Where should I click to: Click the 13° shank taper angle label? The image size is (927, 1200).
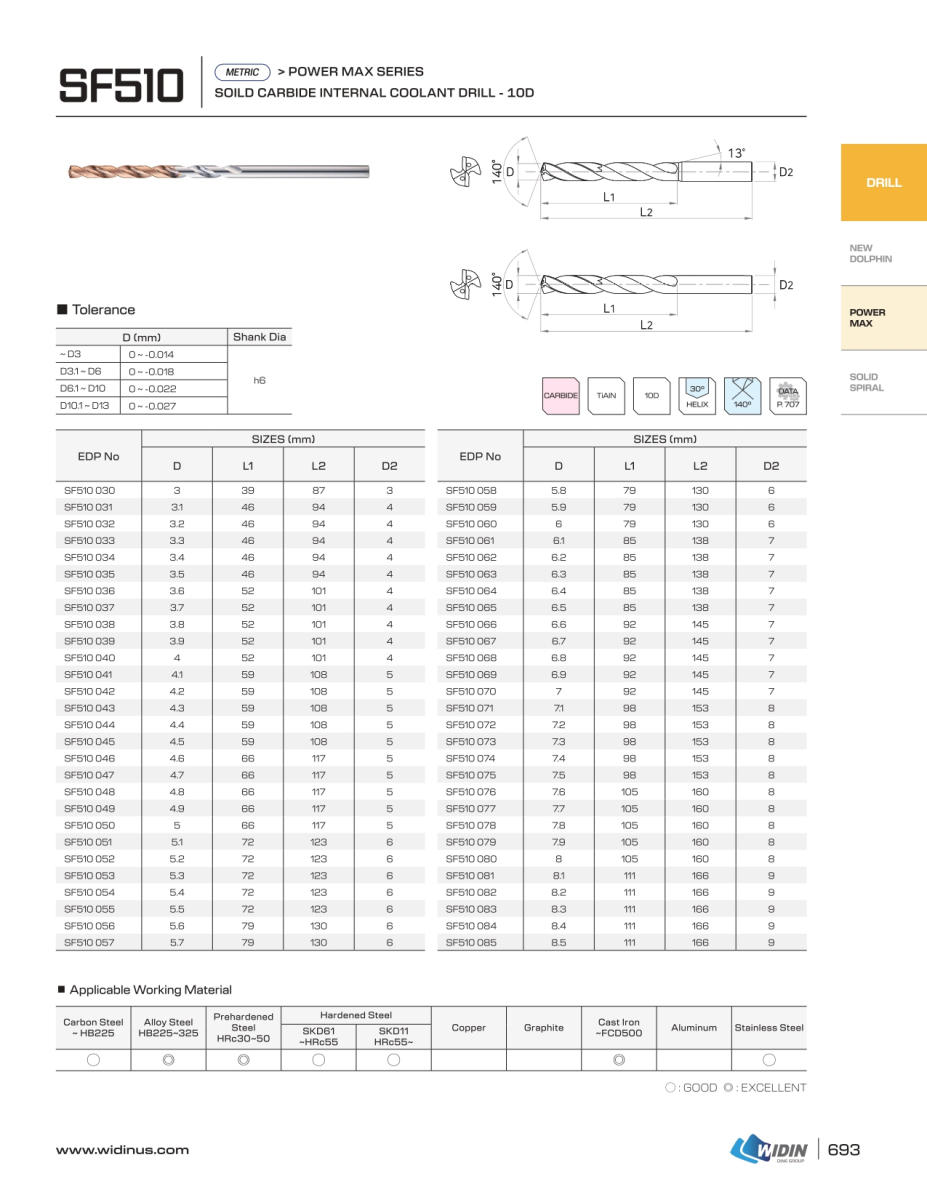click(736, 153)
